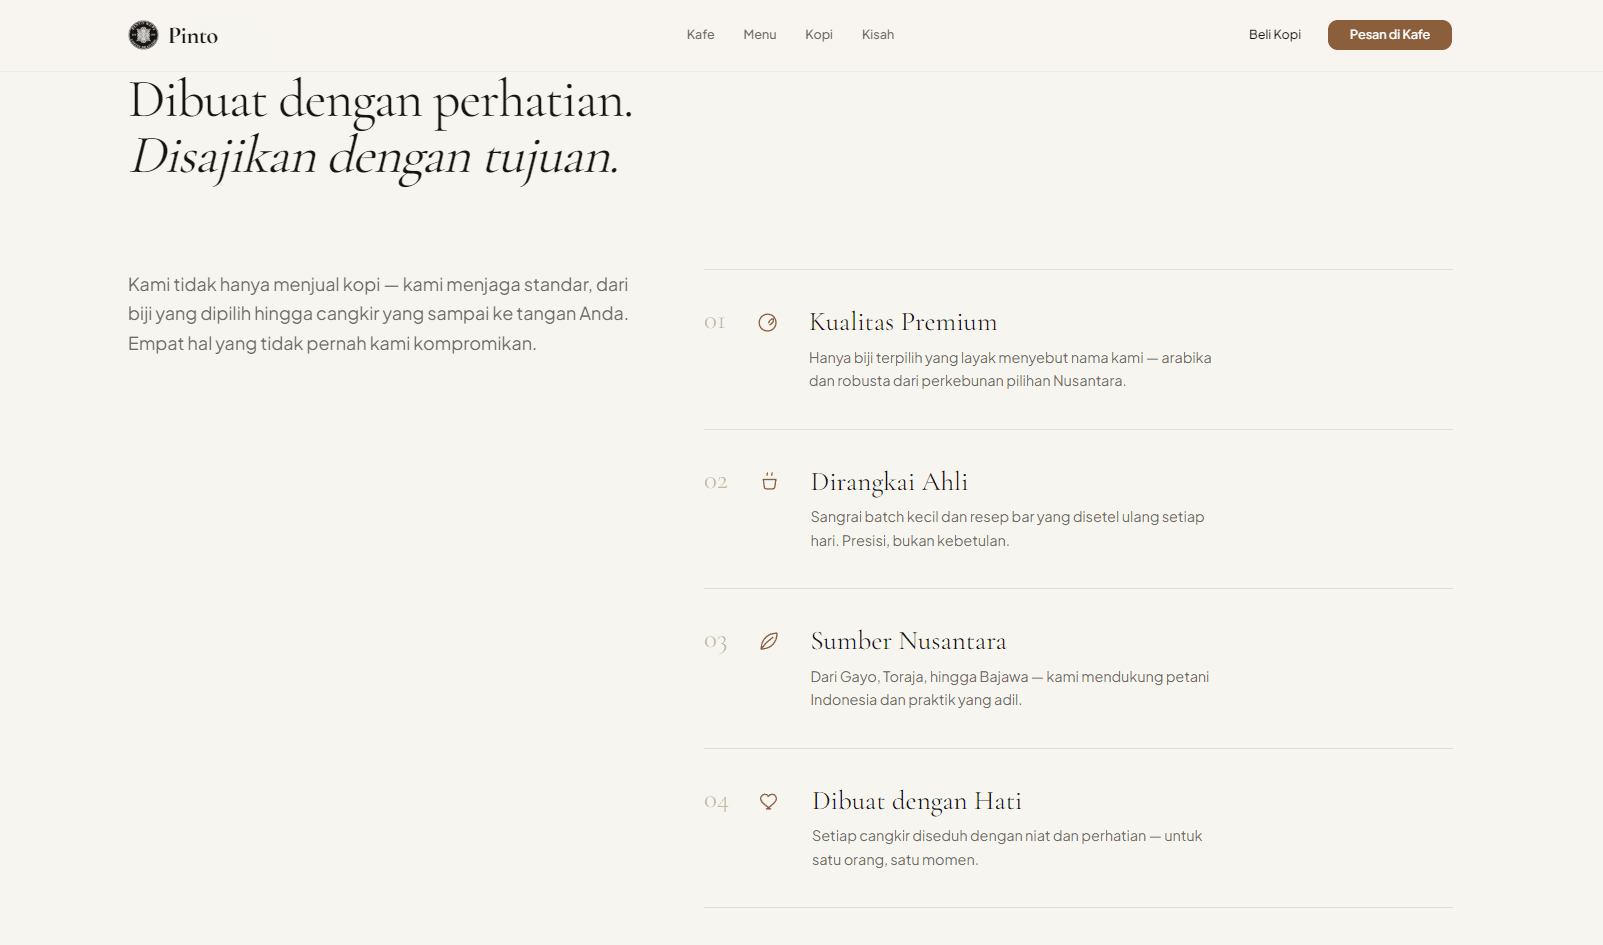Select the Dibuat dengan Hati heading
Viewport: 1603px width, 945px height.
point(917,801)
